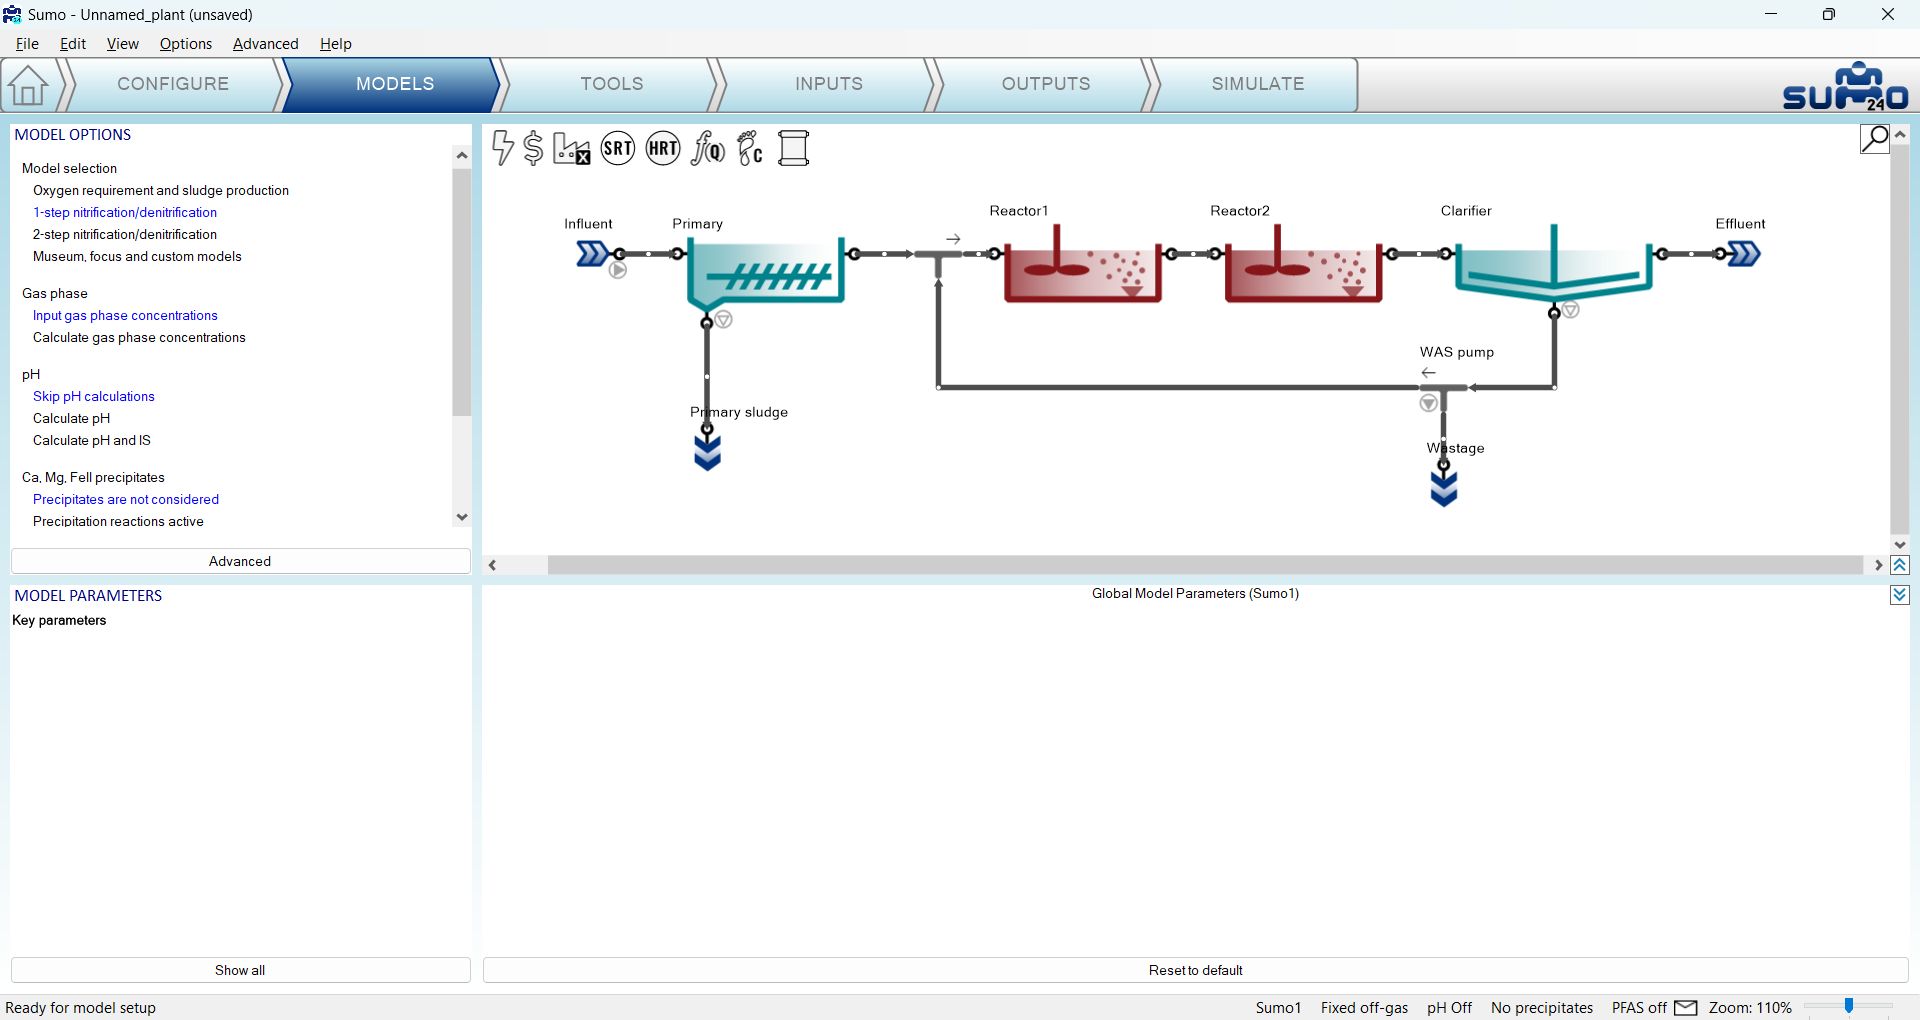Switch to the INPUTS tab
Image resolution: width=1920 pixels, height=1020 pixels.
(x=829, y=84)
